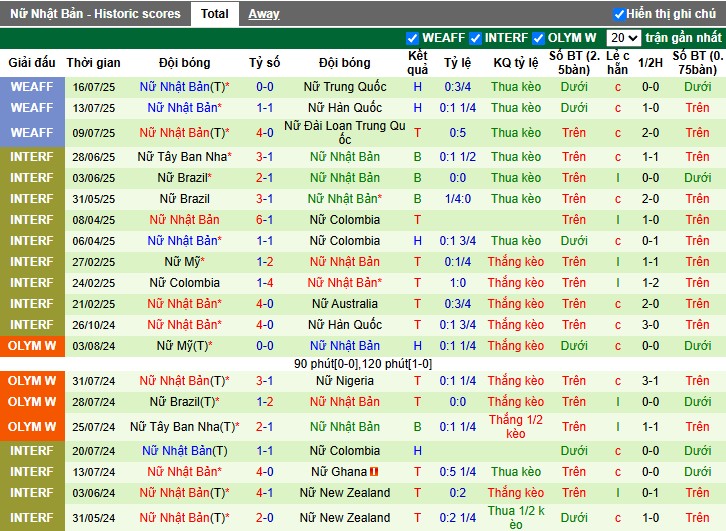Click the INTERF badge on the 28/06/25 row
Image resolution: width=726 pixels, height=531 pixels.
[32, 157]
